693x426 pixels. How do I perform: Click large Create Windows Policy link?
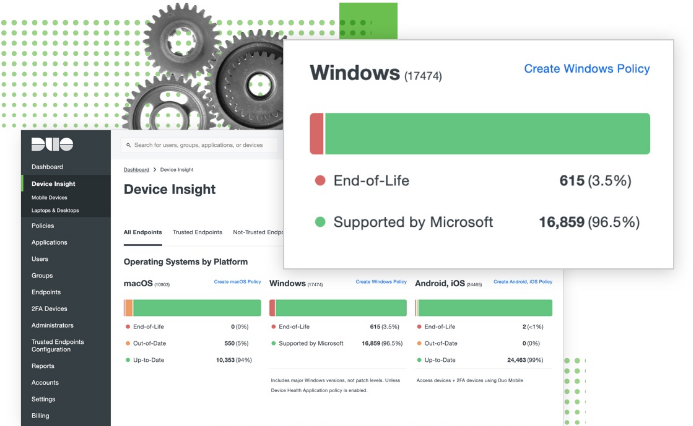[x=587, y=69]
